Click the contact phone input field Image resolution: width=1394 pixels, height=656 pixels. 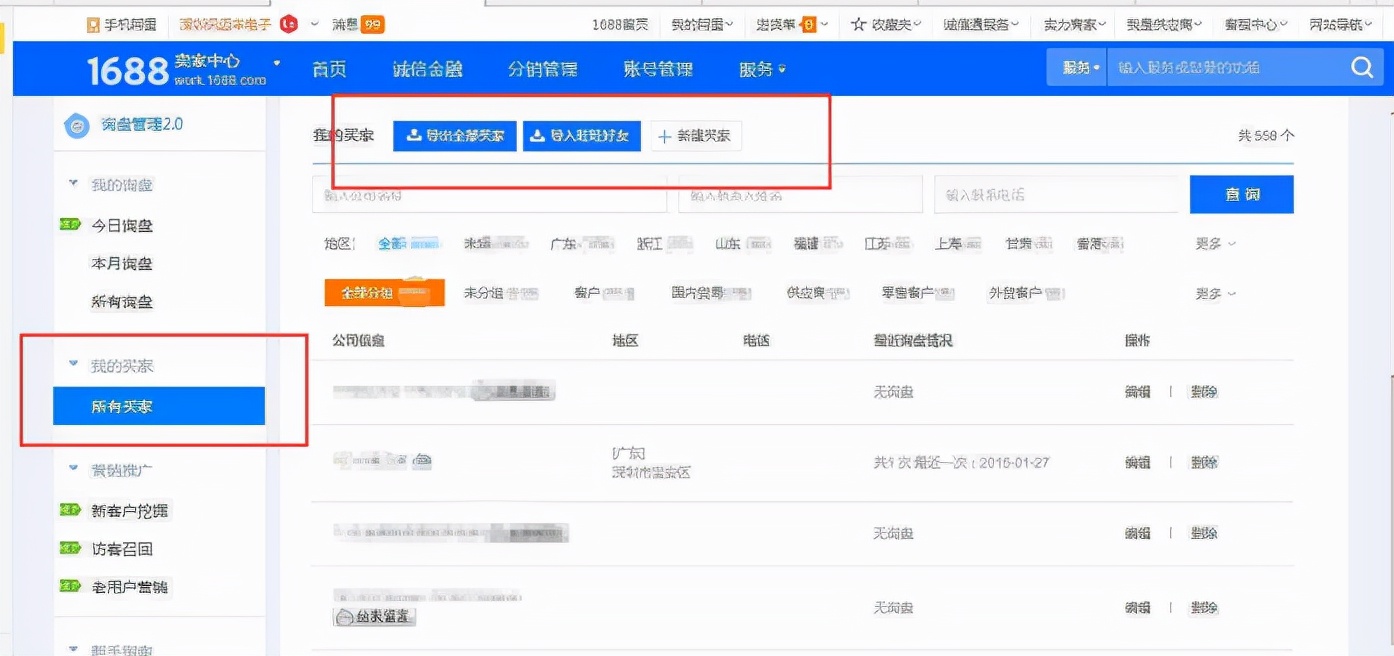point(1055,195)
